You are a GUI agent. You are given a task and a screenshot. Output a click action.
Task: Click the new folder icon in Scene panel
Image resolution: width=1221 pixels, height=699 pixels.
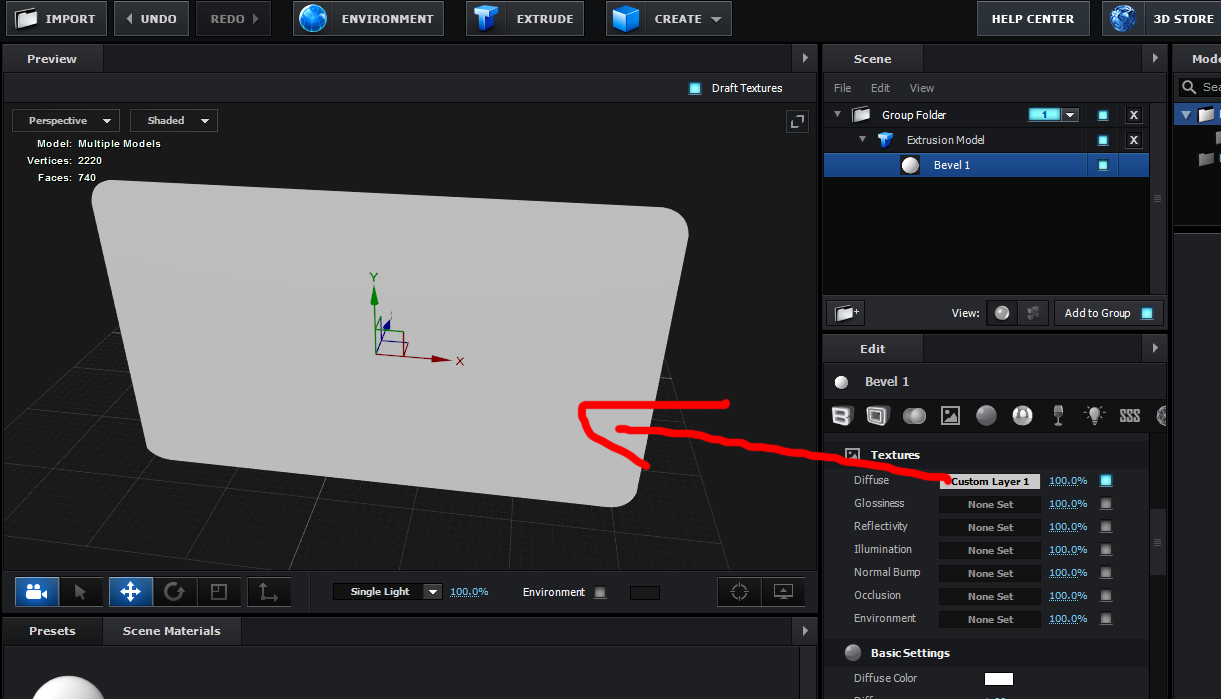click(846, 313)
